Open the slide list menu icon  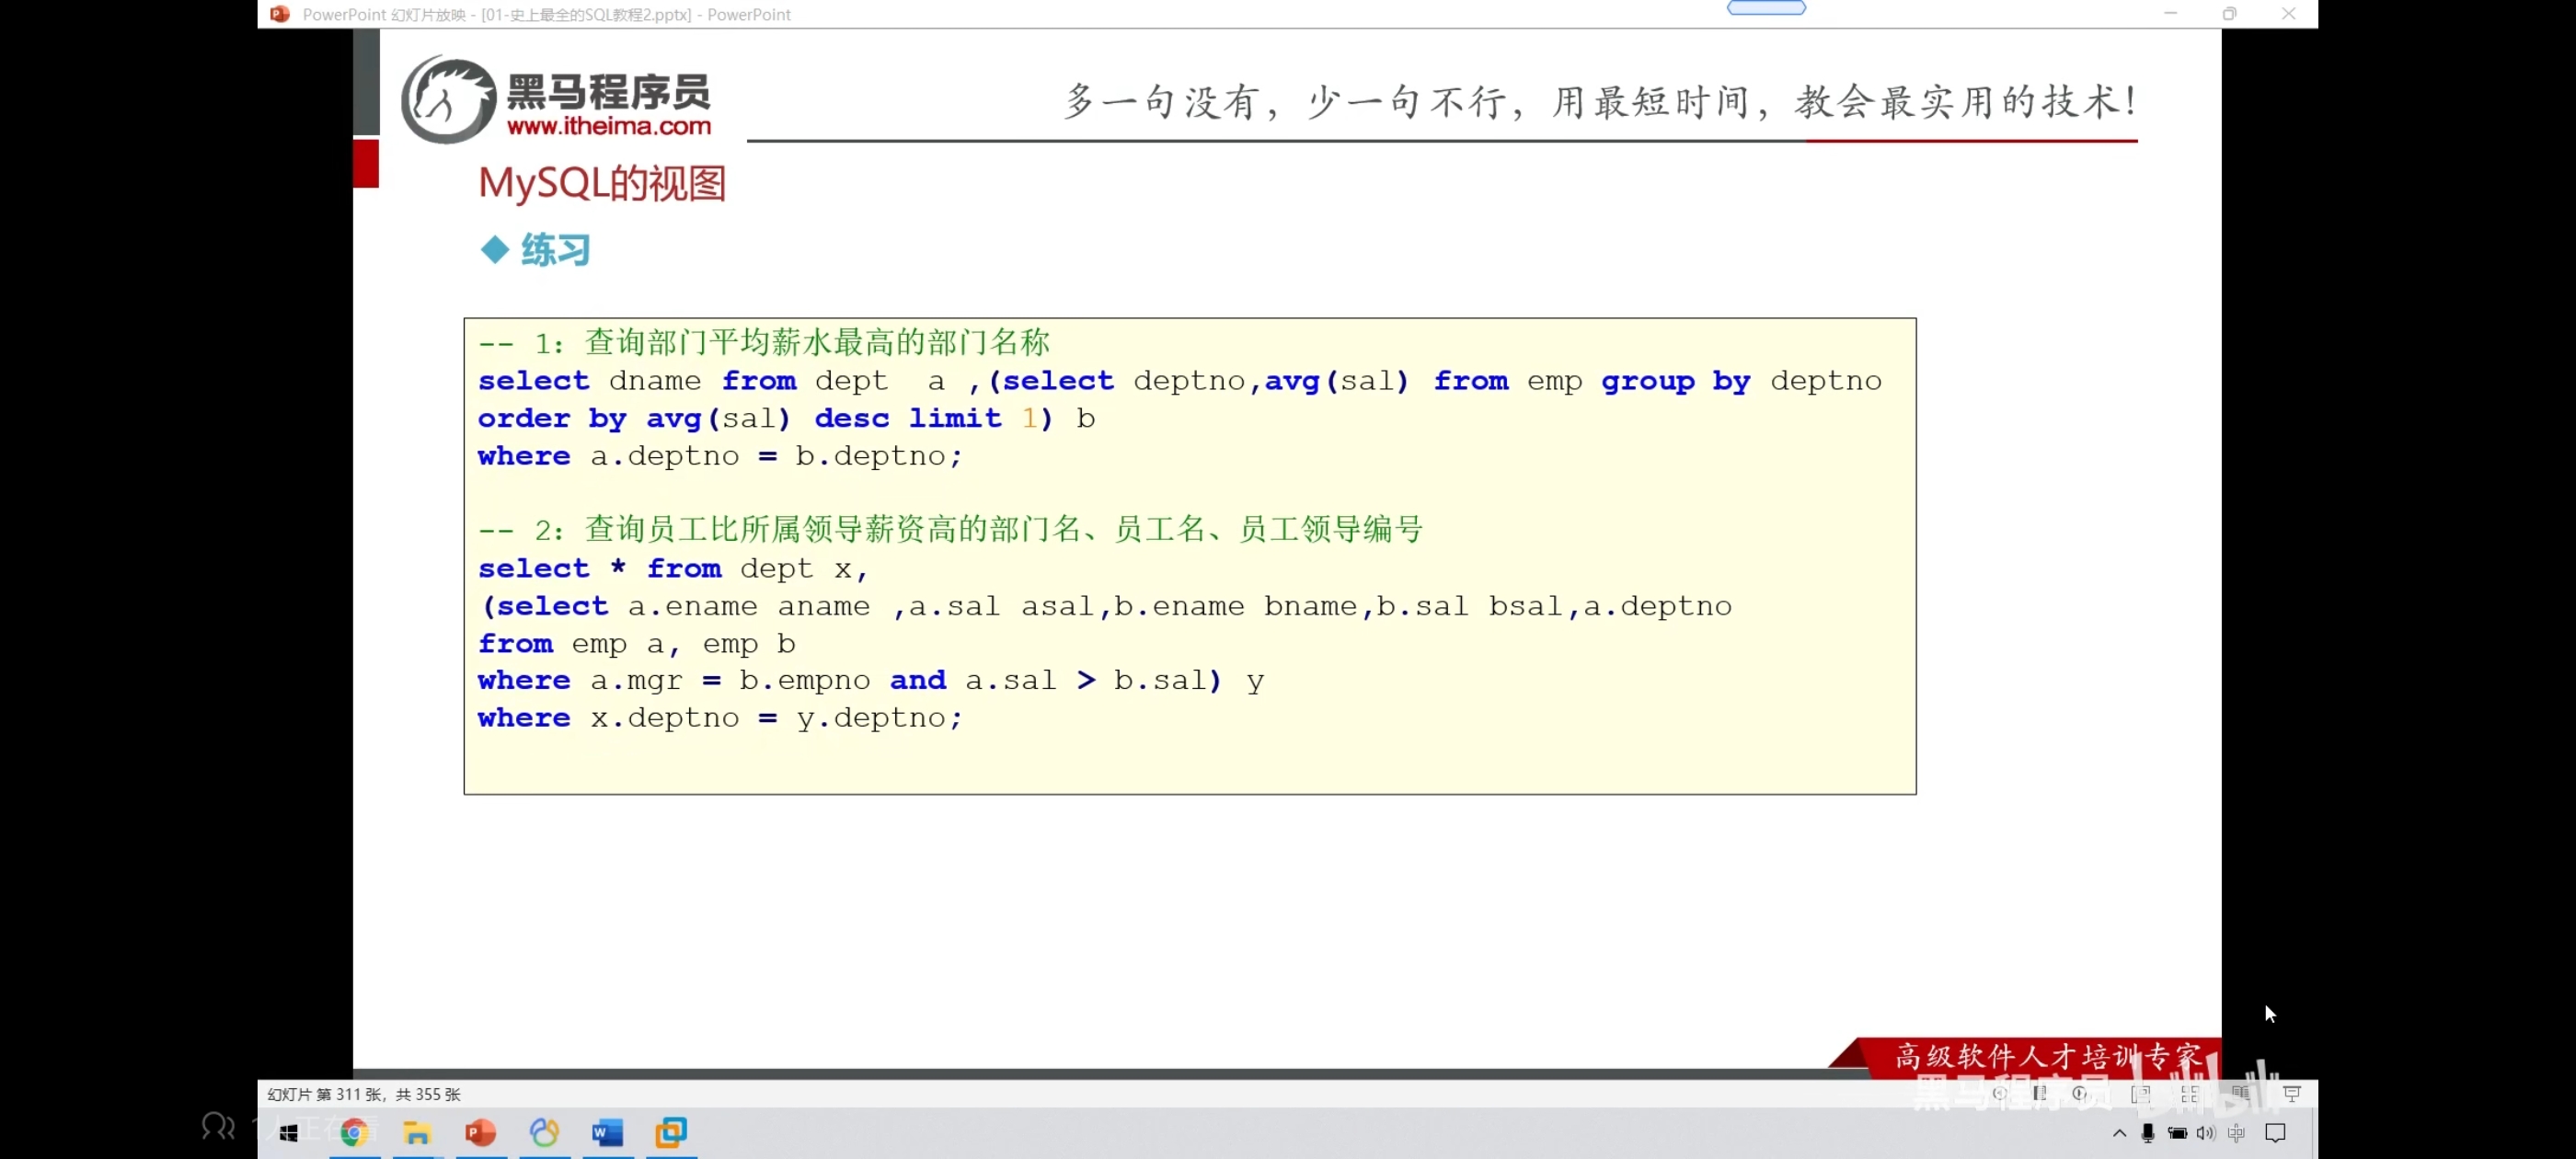(2040, 1093)
